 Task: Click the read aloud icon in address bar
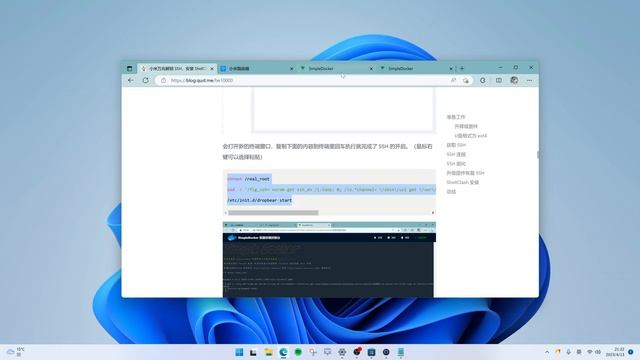tap(453, 80)
